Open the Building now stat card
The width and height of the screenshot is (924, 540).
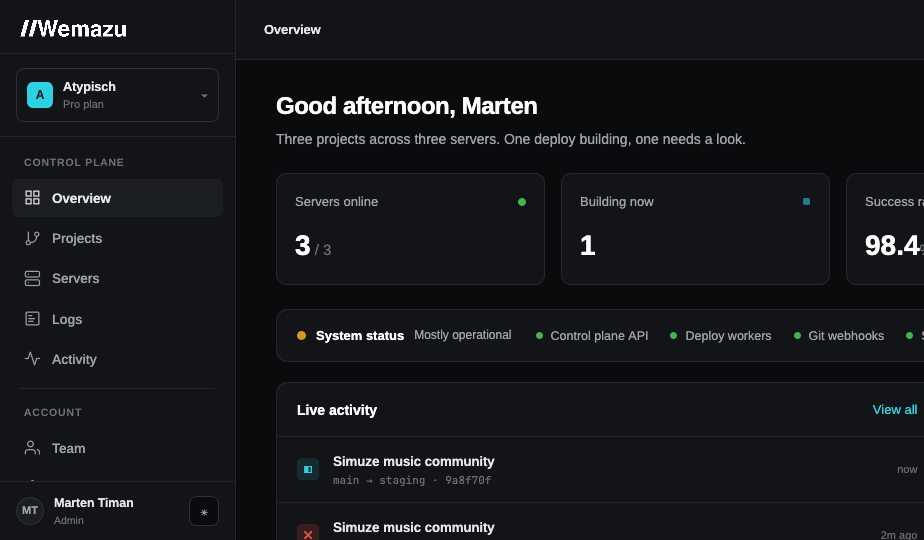coord(695,229)
